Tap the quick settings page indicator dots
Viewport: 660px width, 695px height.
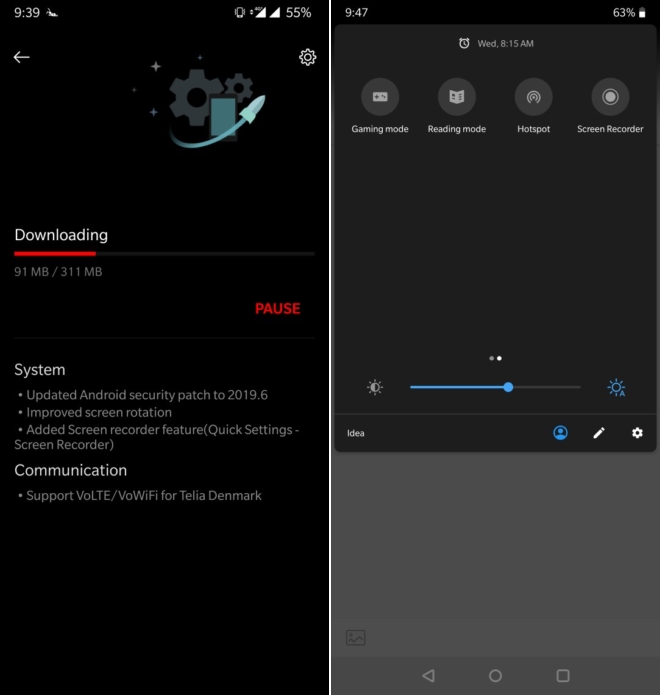pyautogui.click(x=495, y=358)
